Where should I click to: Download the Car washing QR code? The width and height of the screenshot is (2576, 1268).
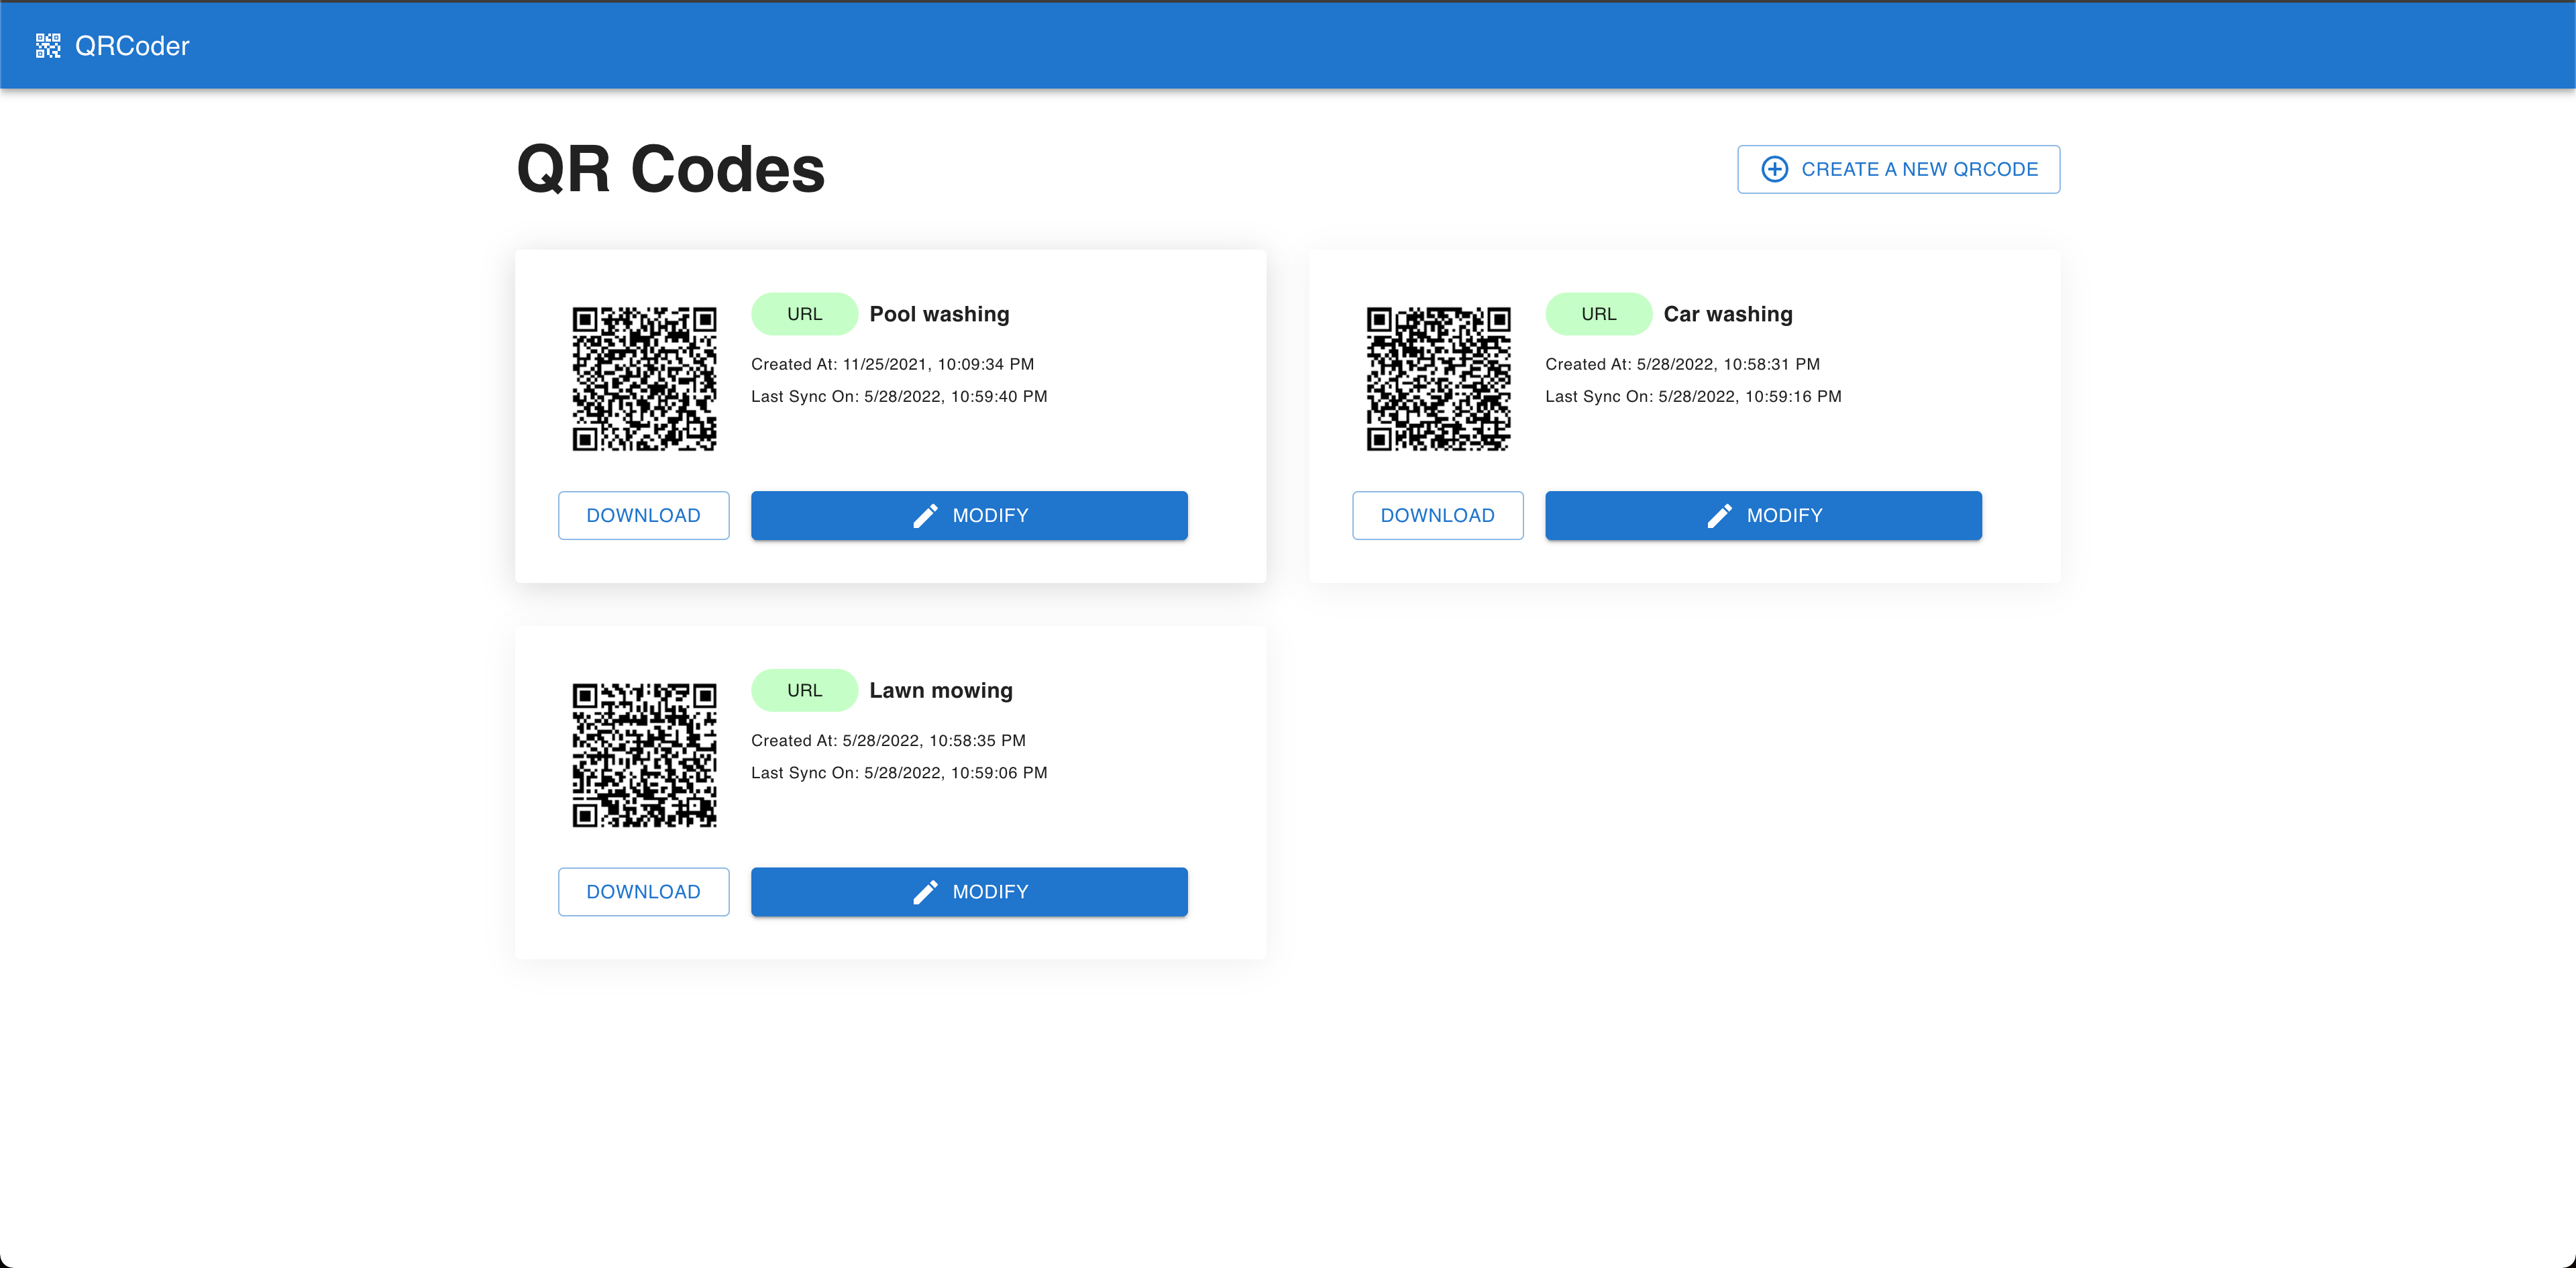pos(1437,515)
